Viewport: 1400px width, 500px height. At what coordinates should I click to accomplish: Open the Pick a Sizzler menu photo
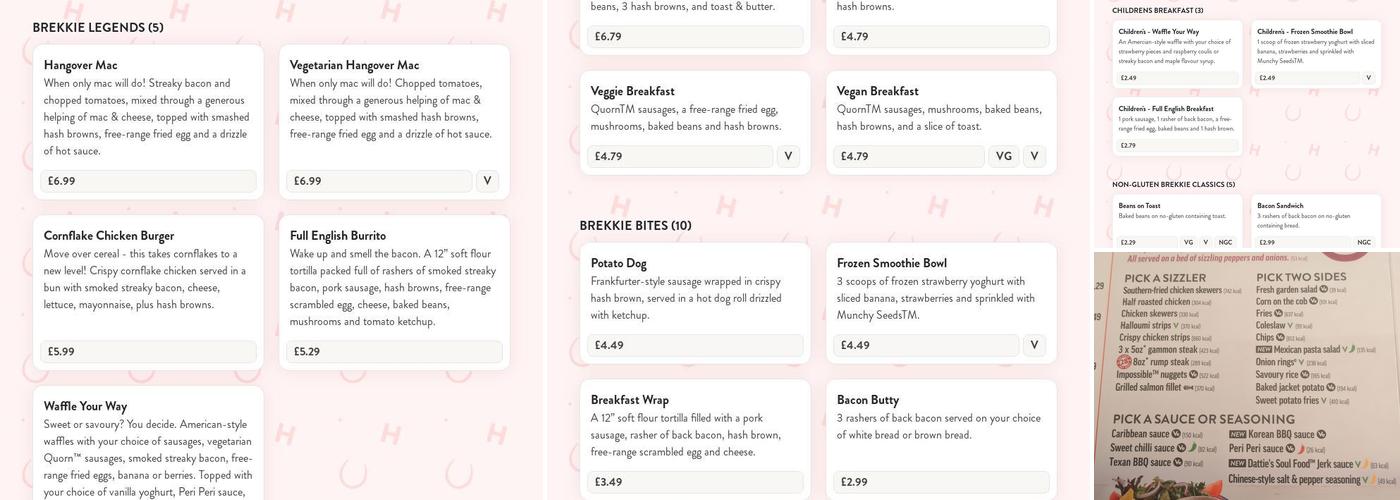[1246, 375]
